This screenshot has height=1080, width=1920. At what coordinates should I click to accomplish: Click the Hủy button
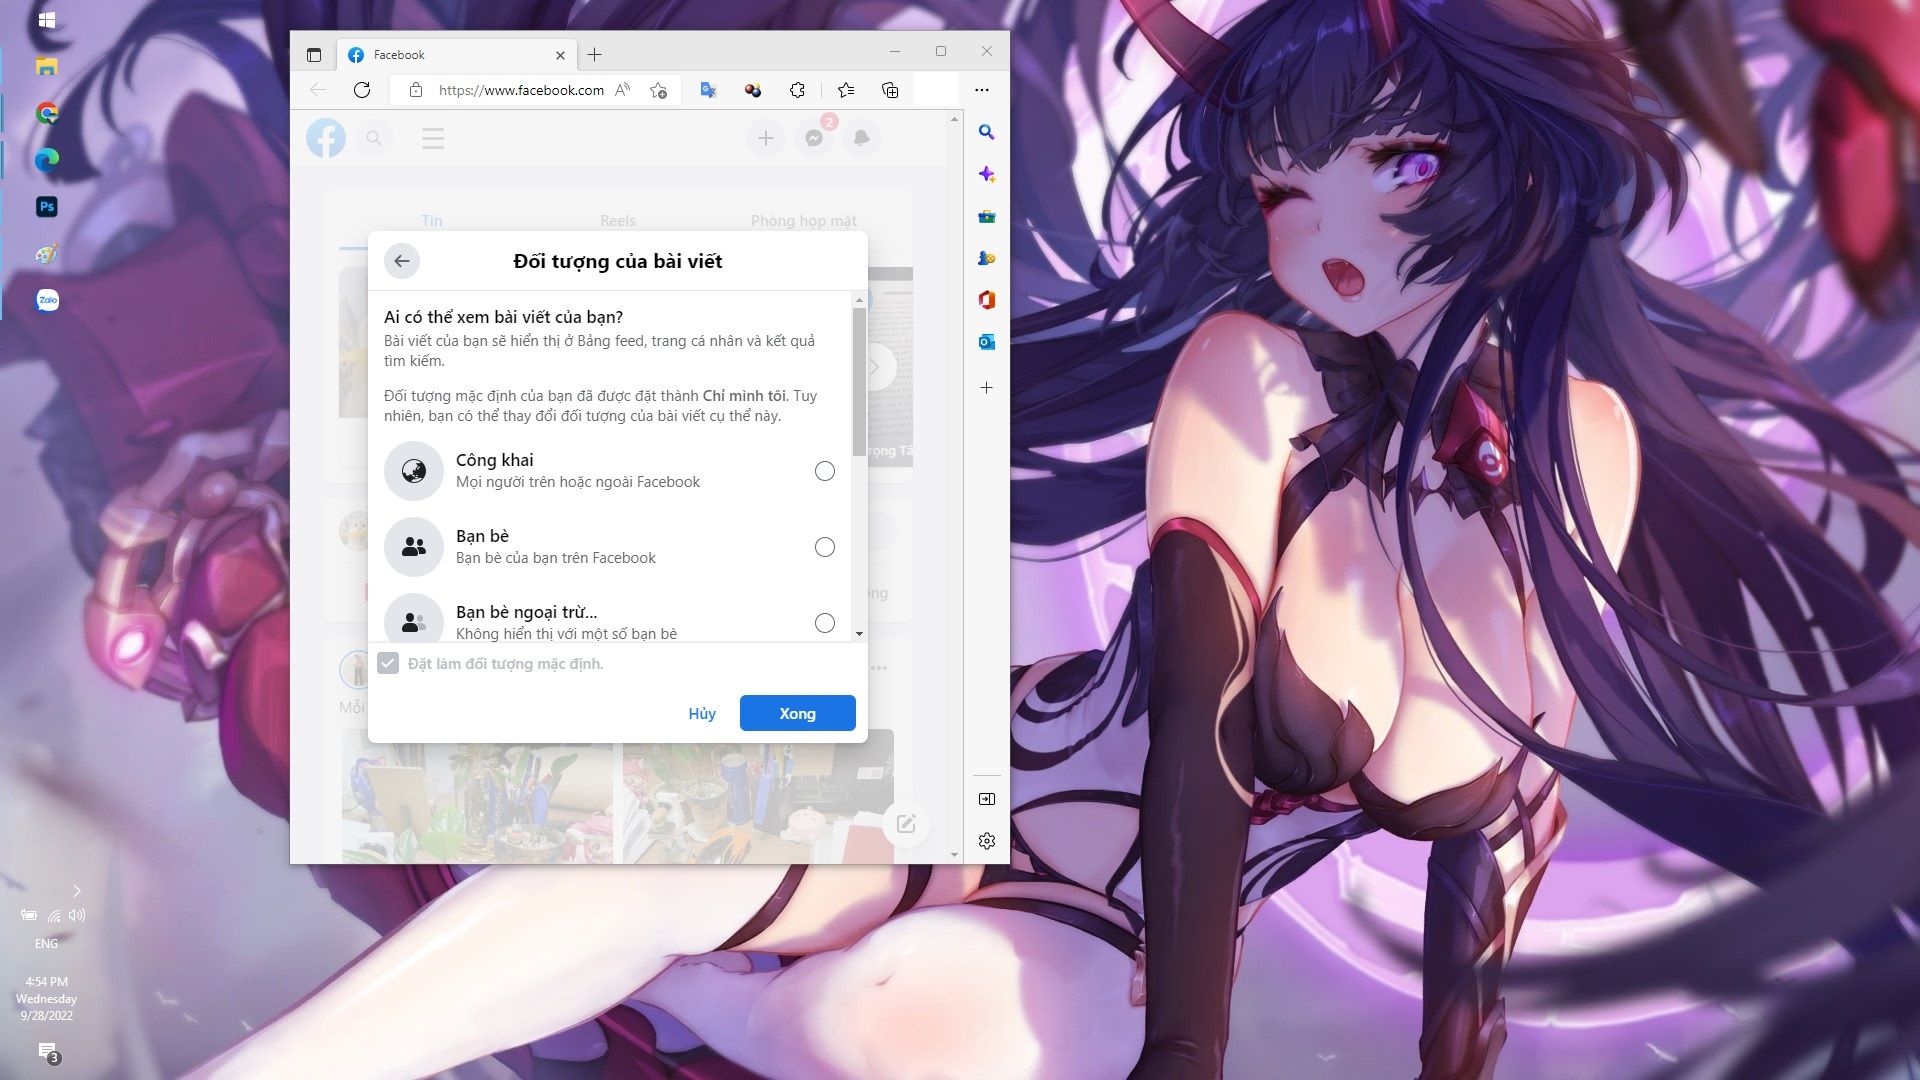(x=702, y=713)
